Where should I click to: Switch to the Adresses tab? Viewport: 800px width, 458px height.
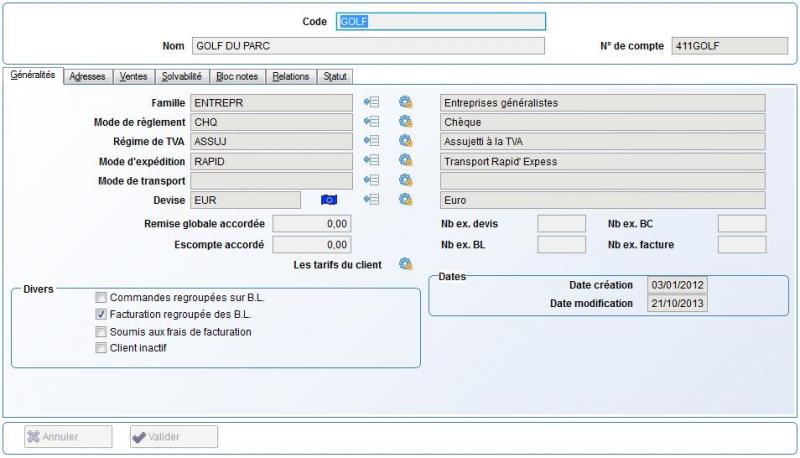coord(88,76)
